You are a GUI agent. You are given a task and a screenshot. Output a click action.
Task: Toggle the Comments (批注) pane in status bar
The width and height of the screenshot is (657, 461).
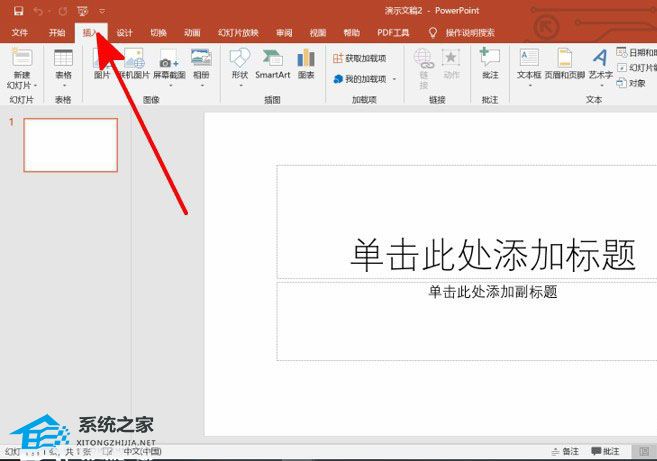(x=606, y=452)
